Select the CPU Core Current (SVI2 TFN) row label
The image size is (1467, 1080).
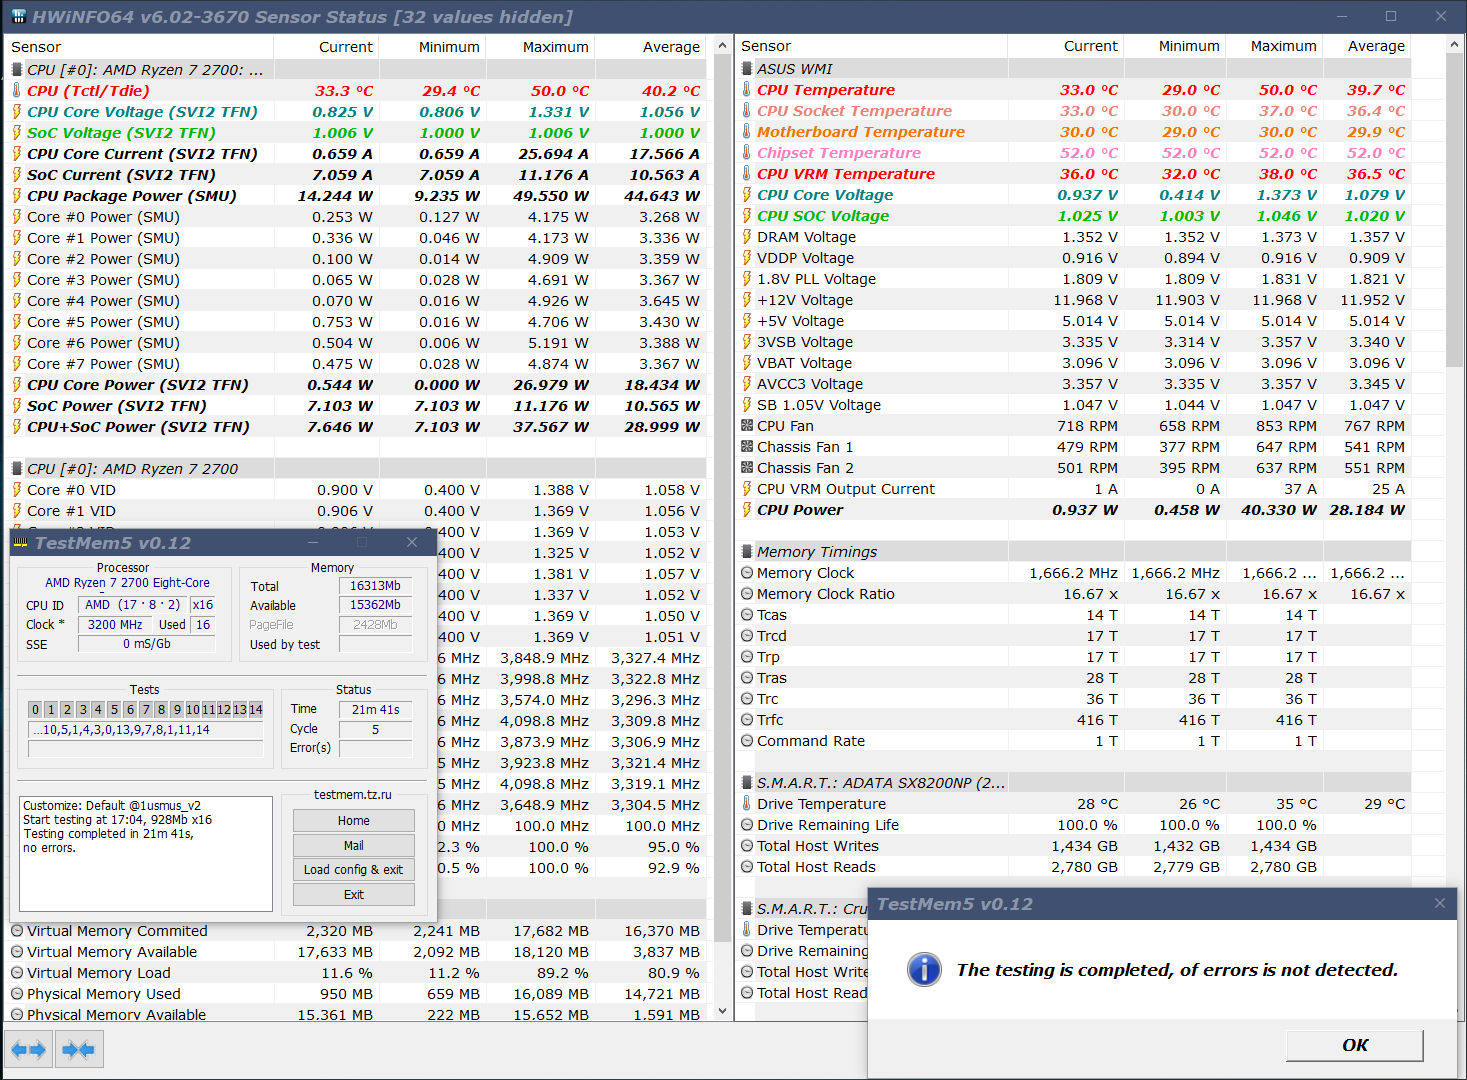tap(142, 154)
